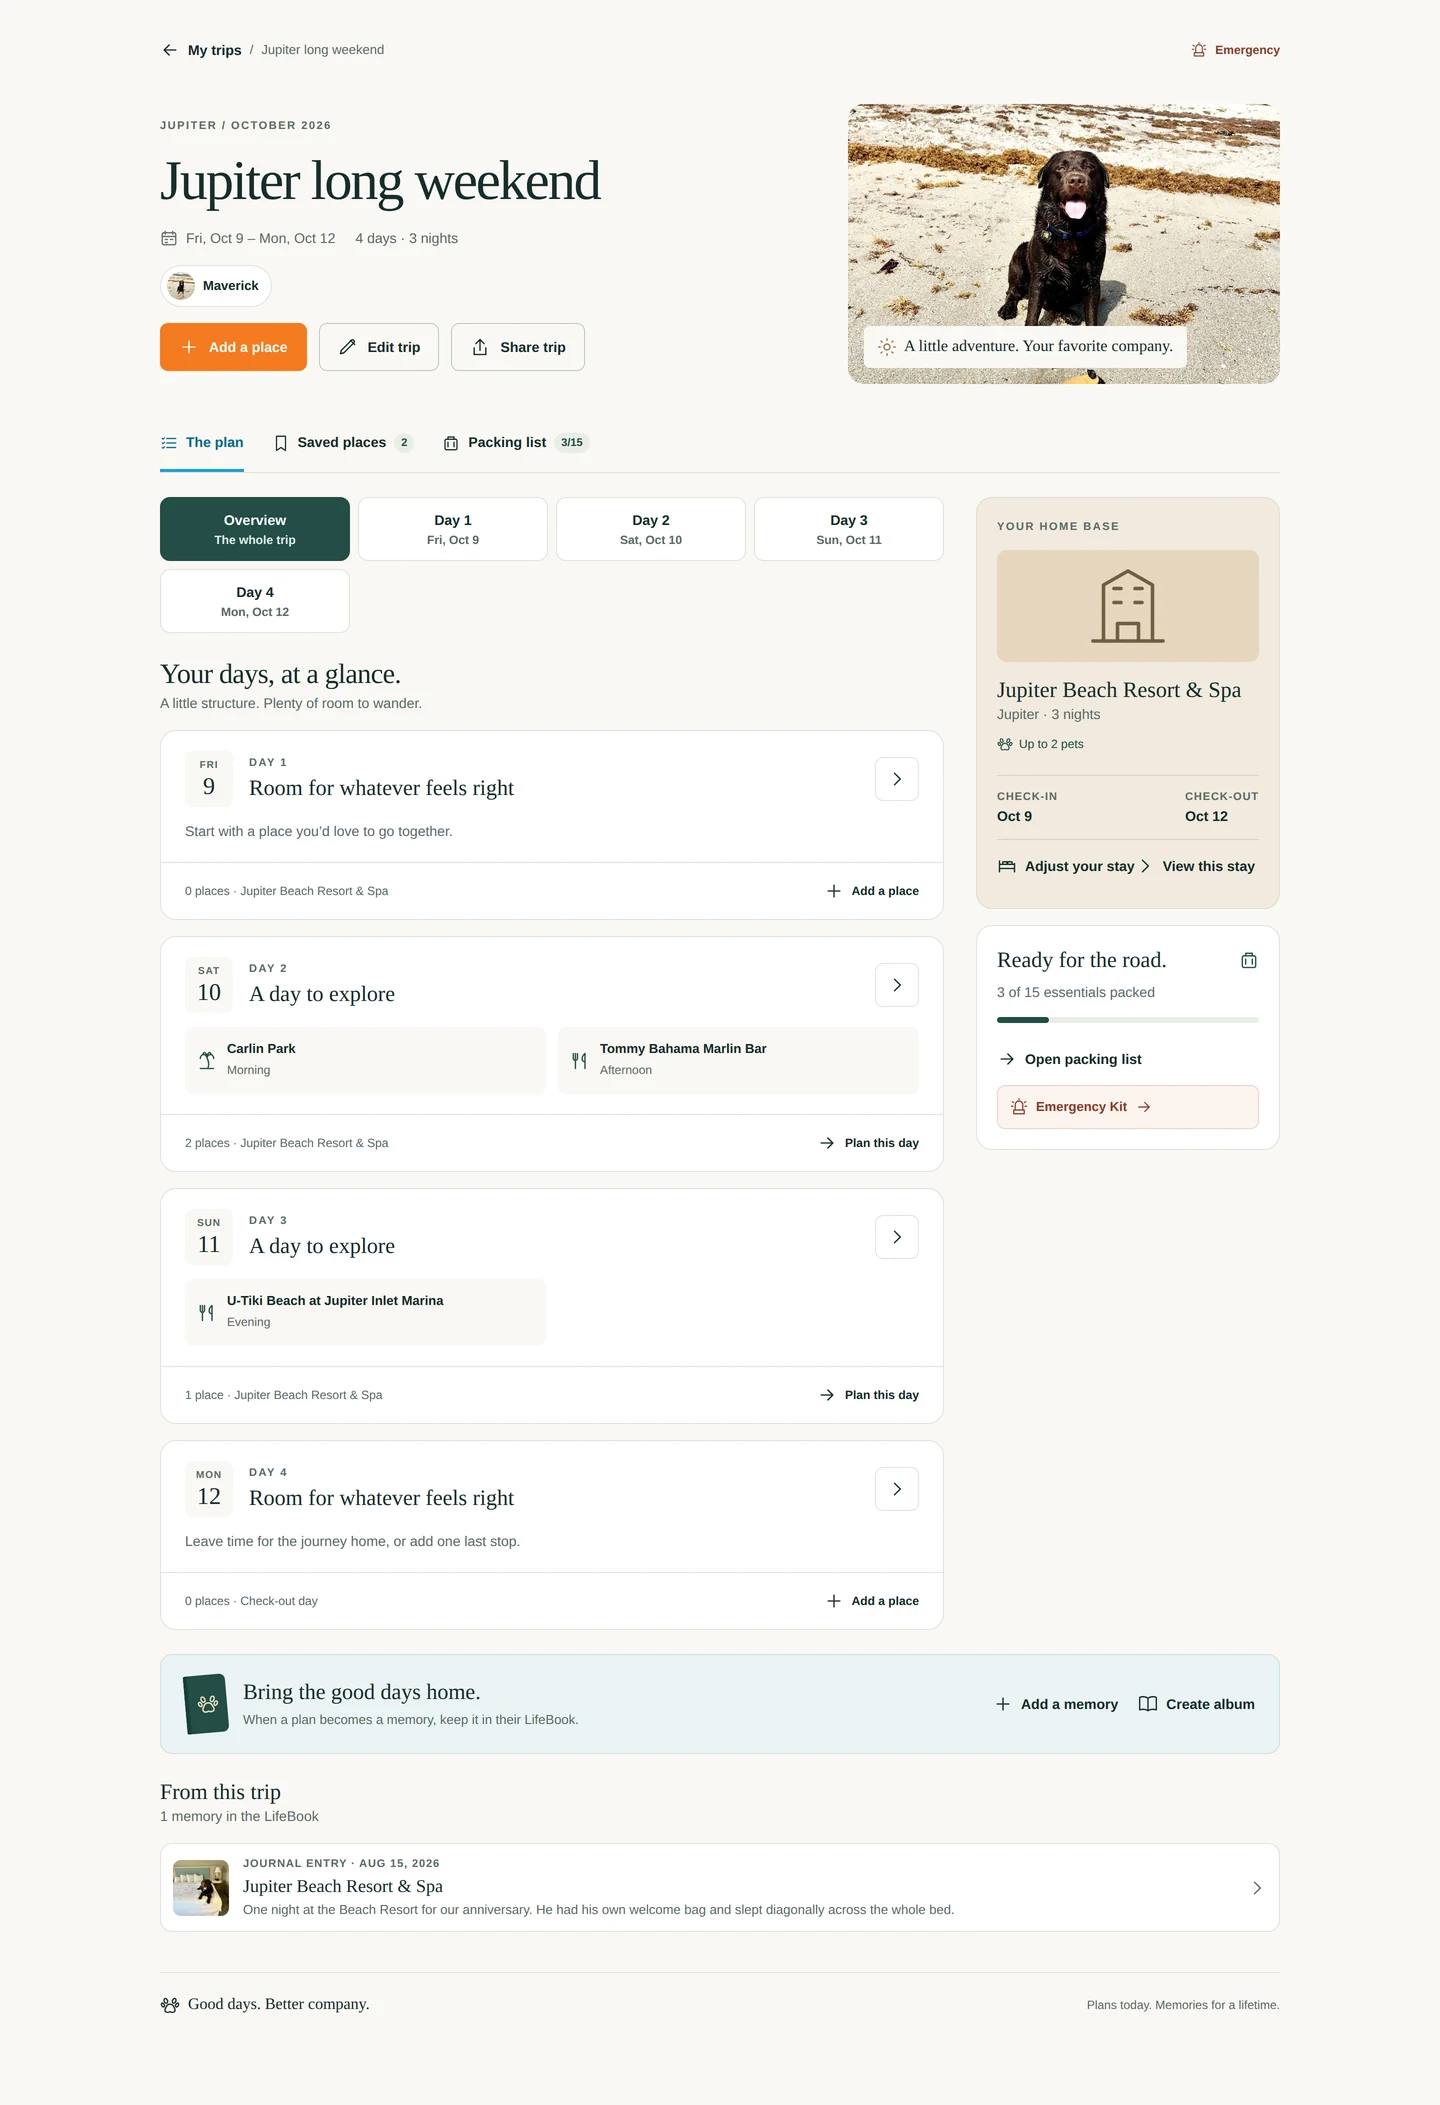Click Open packing list link
The height and width of the screenshot is (2105, 1440).
[1070, 1059]
